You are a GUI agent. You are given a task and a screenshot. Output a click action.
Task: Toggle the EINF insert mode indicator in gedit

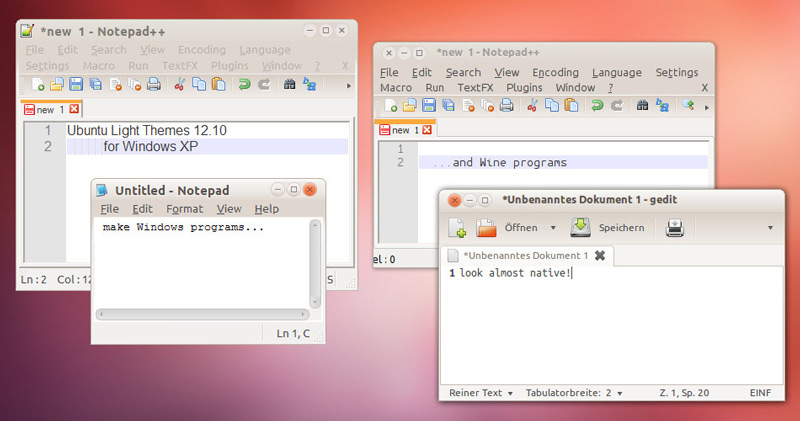pyautogui.click(x=760, y=392)
